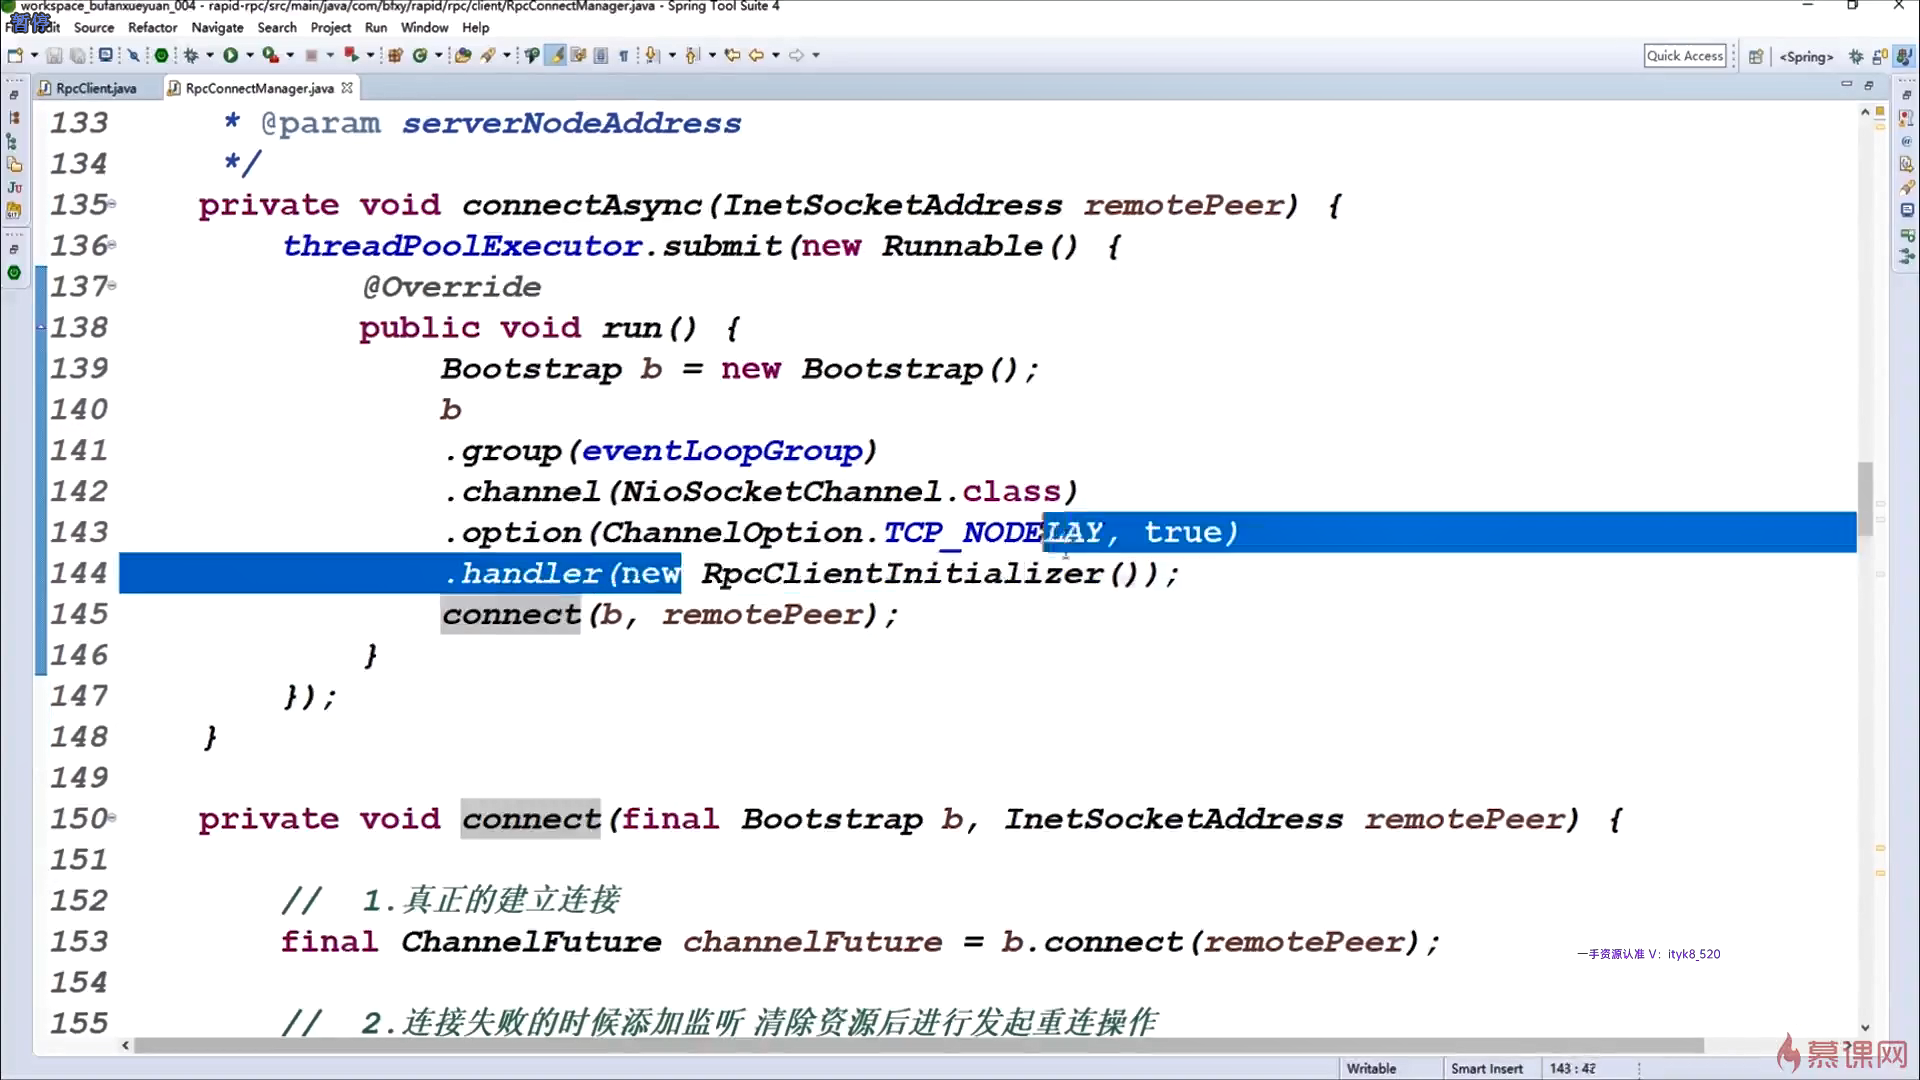Expand the Debug launch dropdown arrow

click(210, 55)
